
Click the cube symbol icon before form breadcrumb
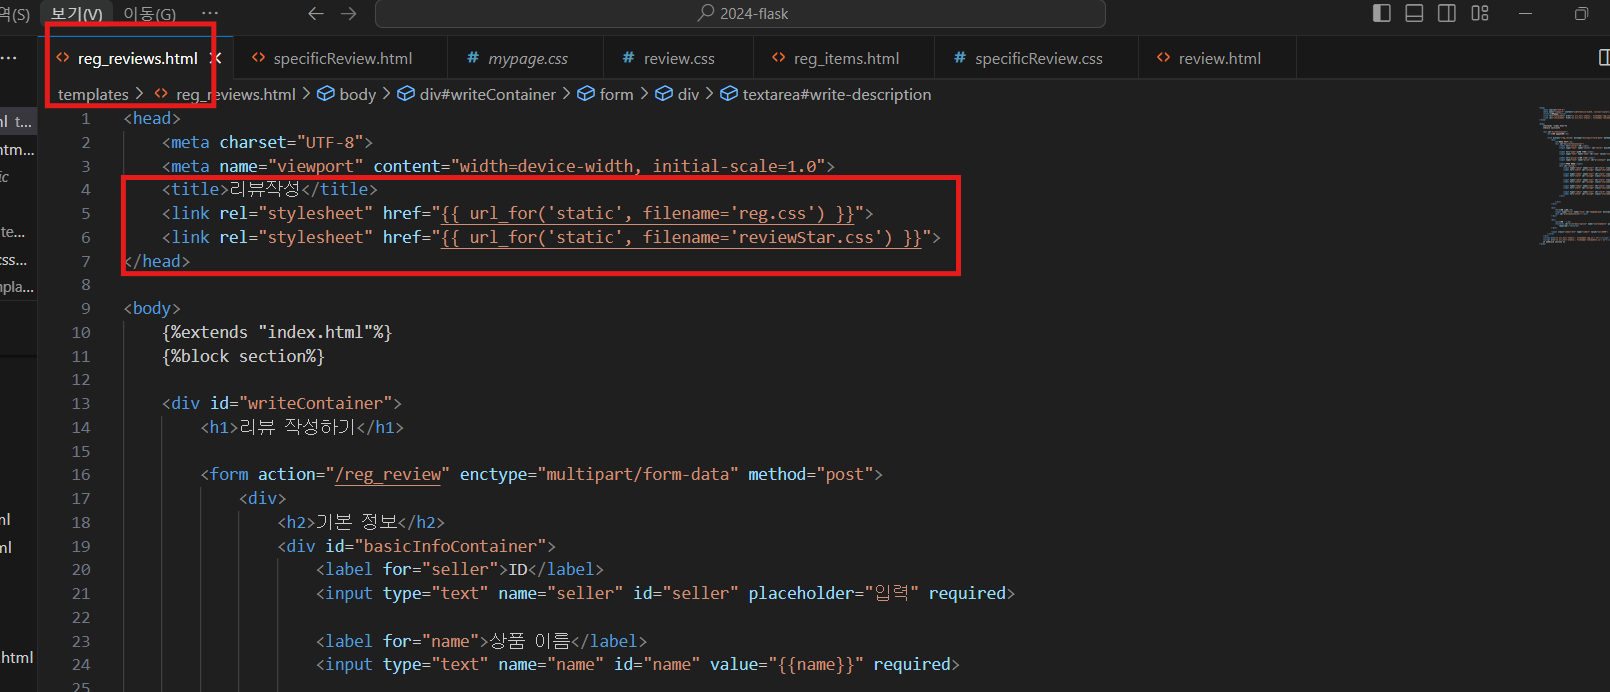[x=585, y=94]
